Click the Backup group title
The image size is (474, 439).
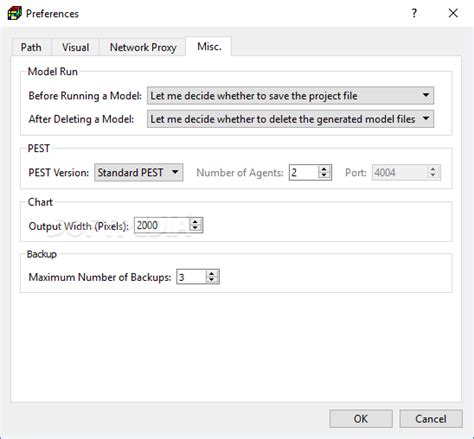pos(42,254)
